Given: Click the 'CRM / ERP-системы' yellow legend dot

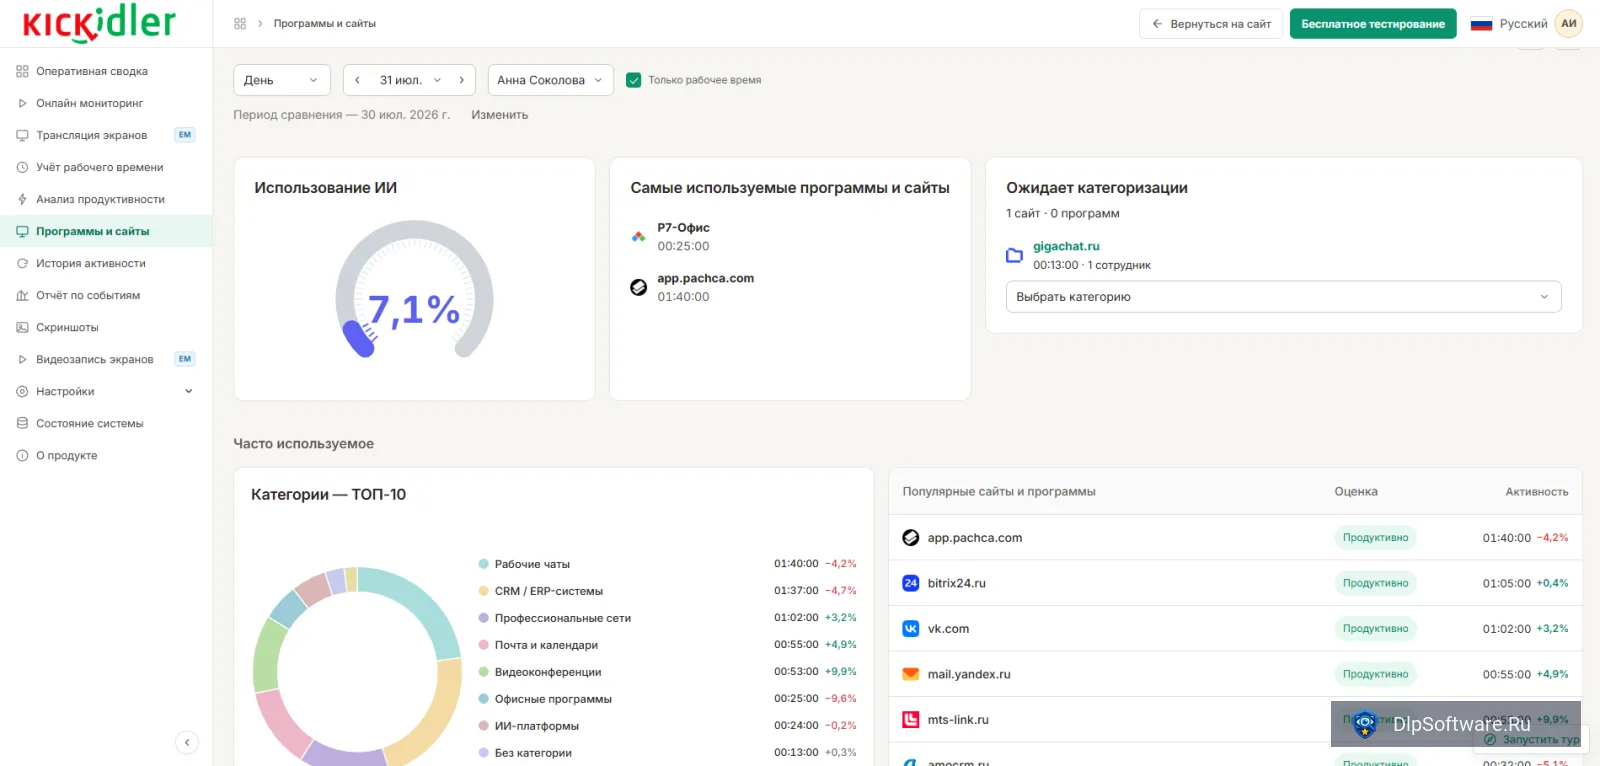Looking at the screenshot, I should click(x=484, y=591).
